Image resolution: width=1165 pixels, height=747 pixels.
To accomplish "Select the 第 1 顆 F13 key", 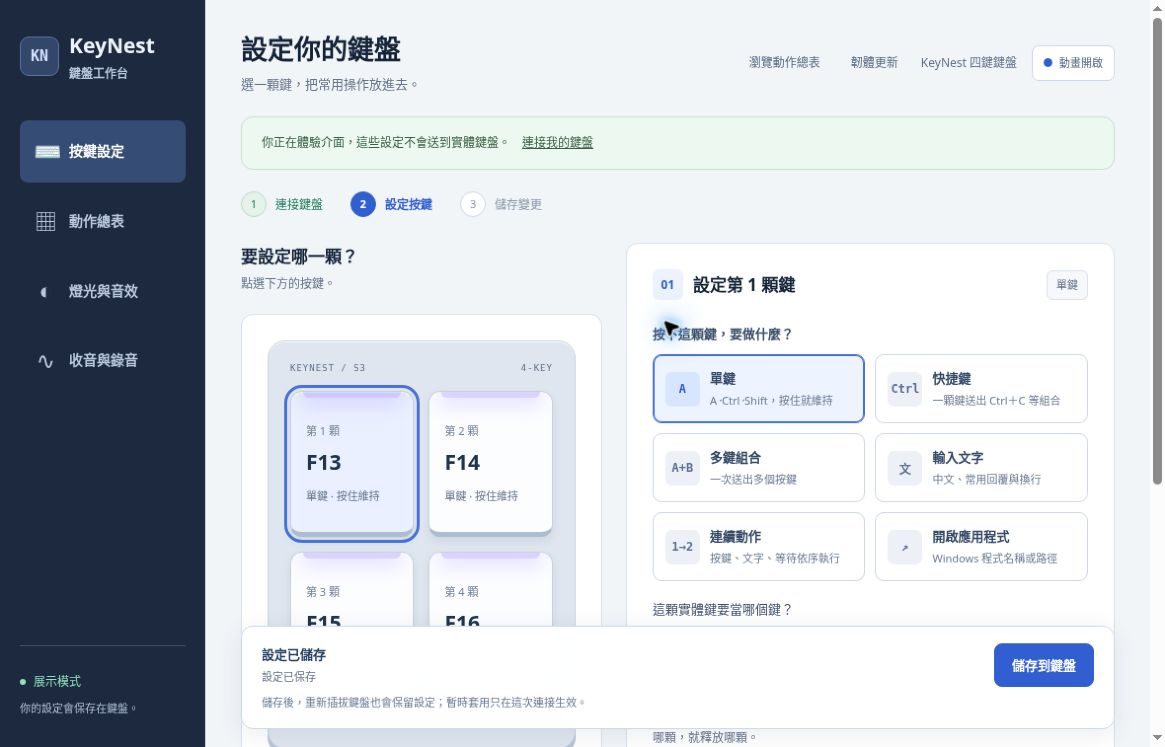I will tap(352, 463).
